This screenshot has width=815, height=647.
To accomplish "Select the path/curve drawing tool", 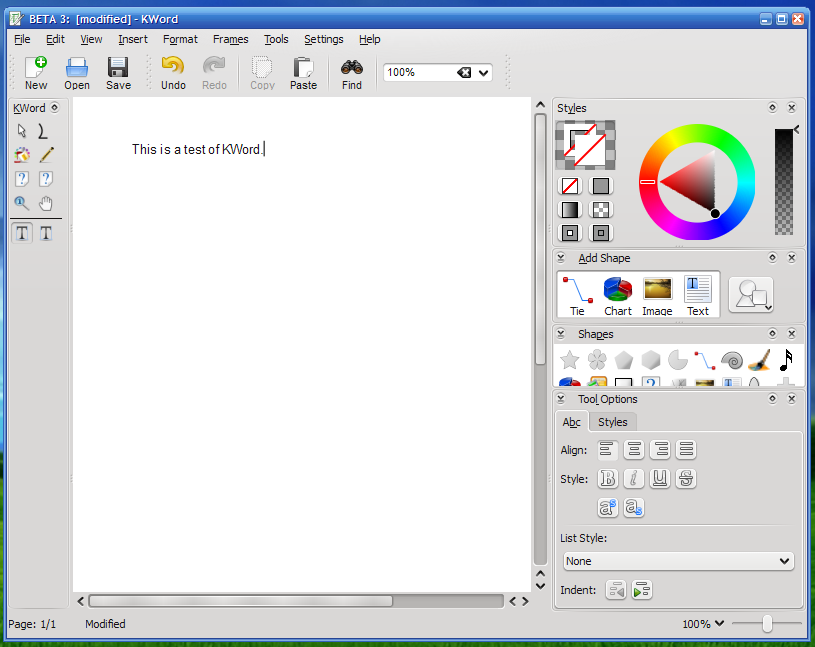I will click(x=44, y=130).
